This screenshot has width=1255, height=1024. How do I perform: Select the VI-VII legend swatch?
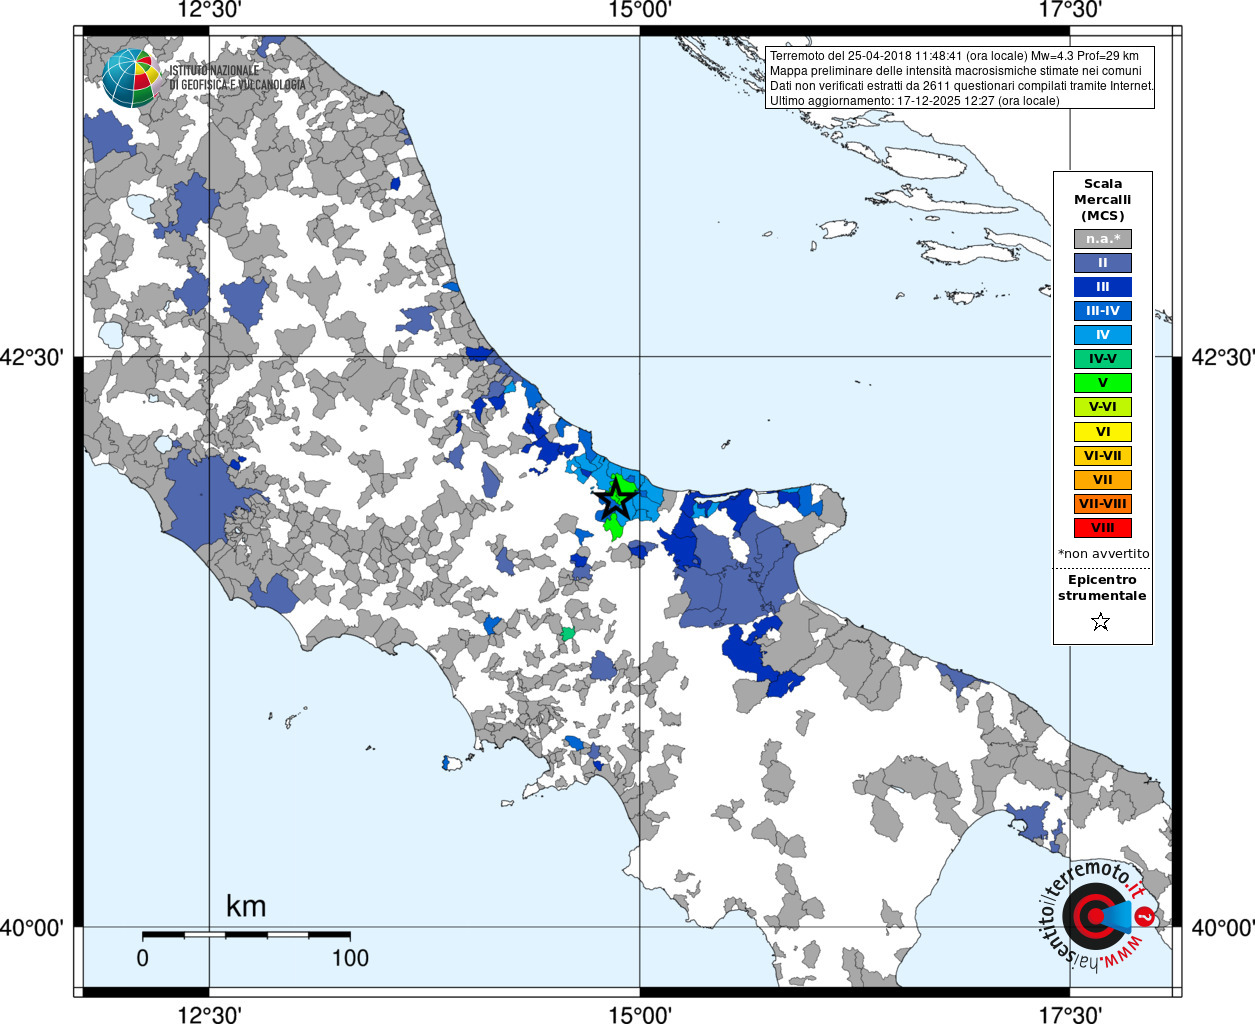(x=1103, y=456)
